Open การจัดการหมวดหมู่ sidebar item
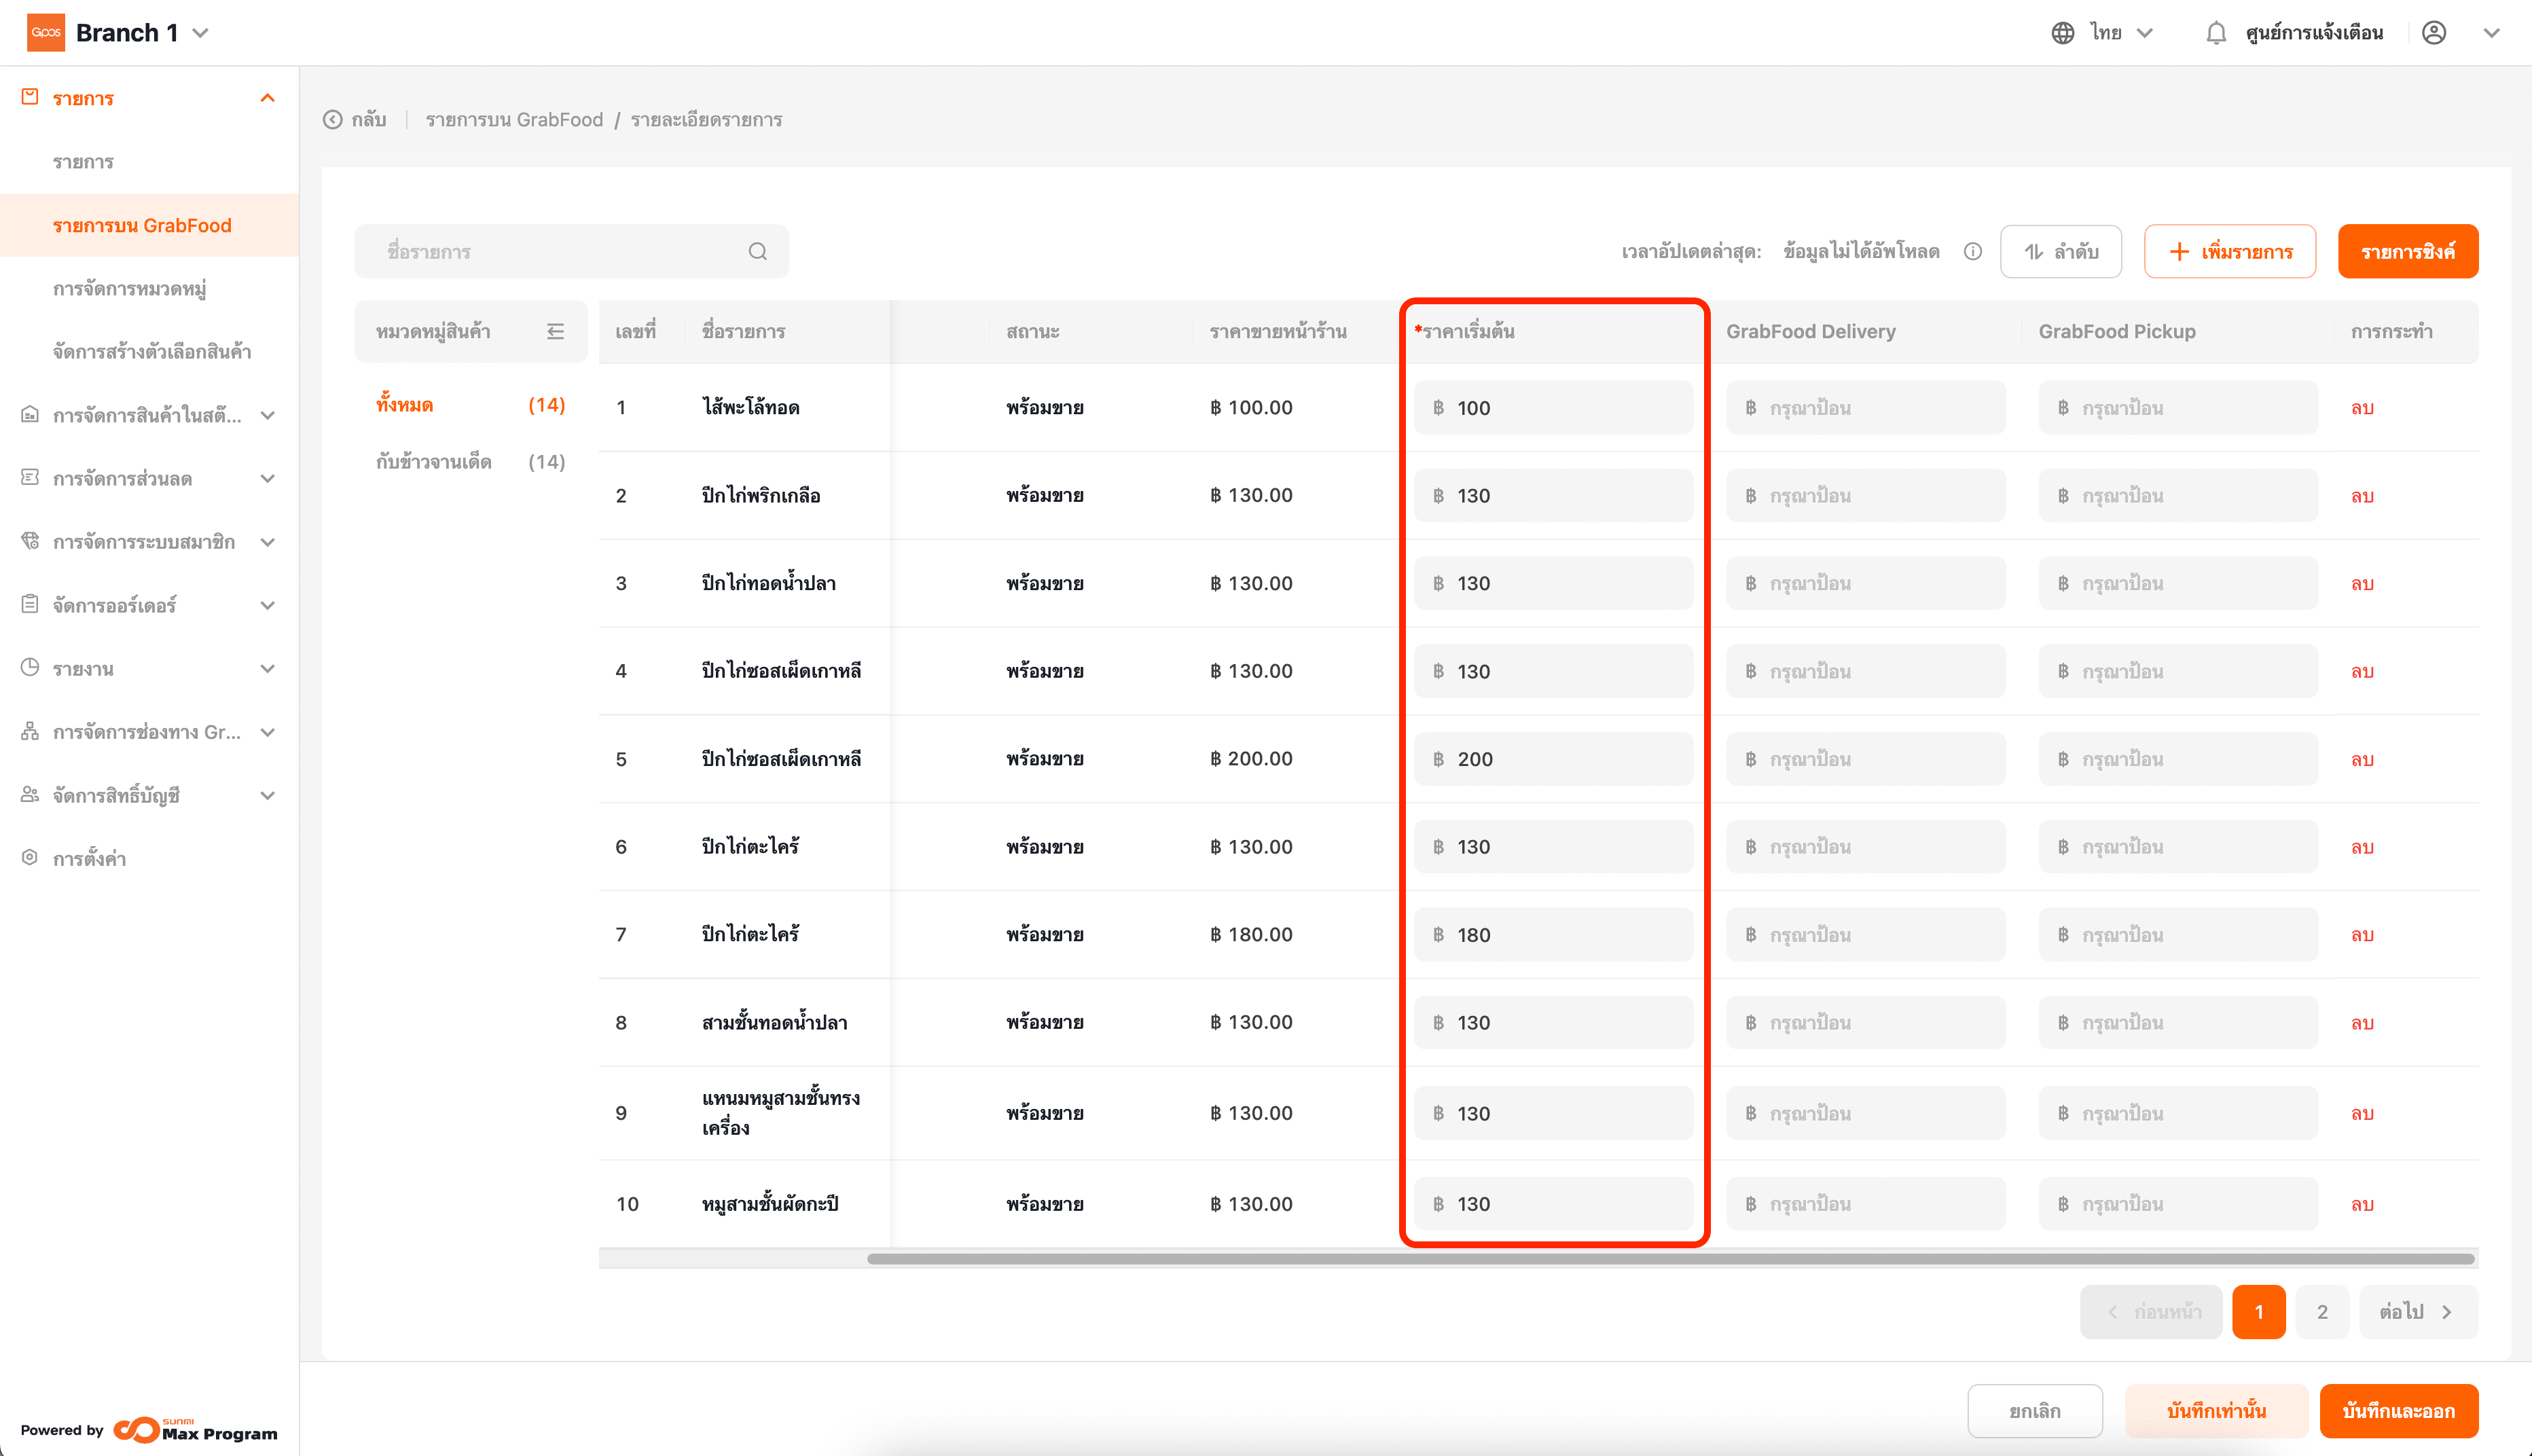The height and width of the screenshot is (1456, 2532). click(129, 289)
